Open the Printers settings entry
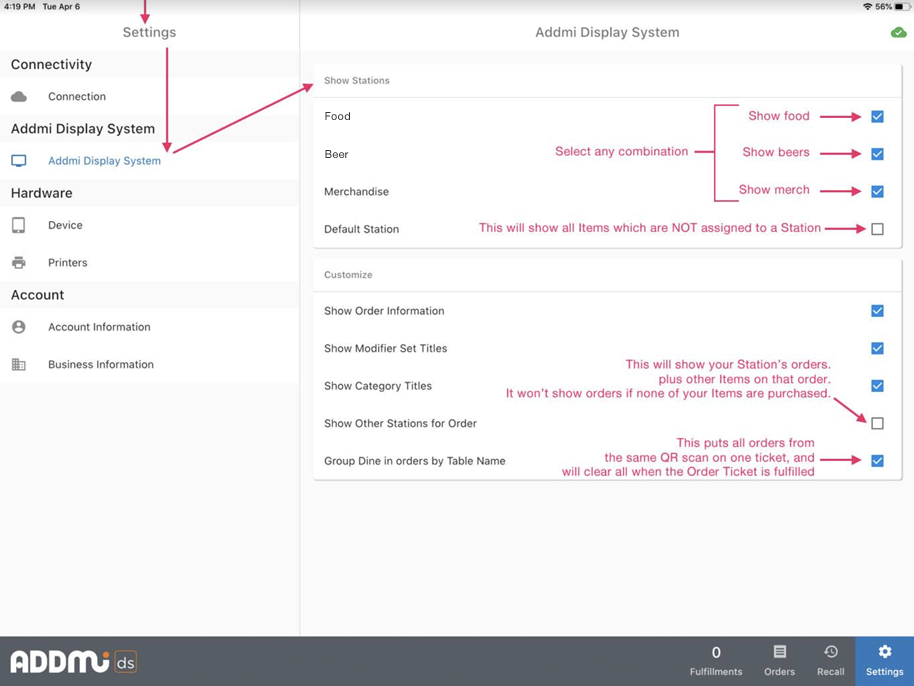This screenshot has height=686, width=914. 149,262
